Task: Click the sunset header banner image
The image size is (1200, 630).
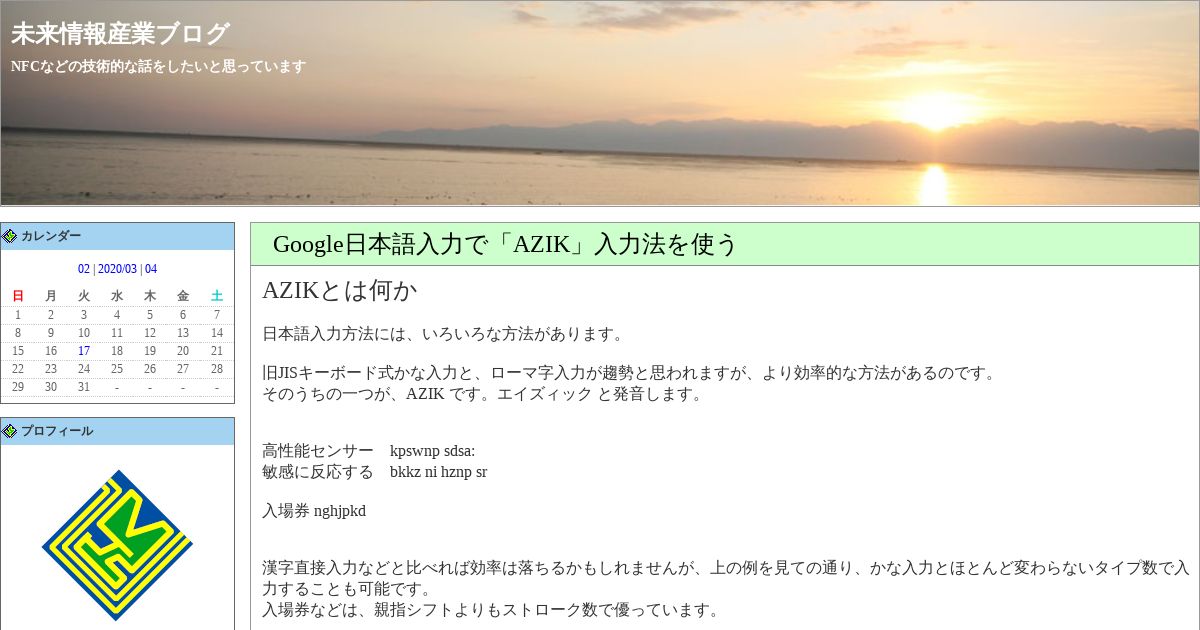Action: [x=600, y=103]
